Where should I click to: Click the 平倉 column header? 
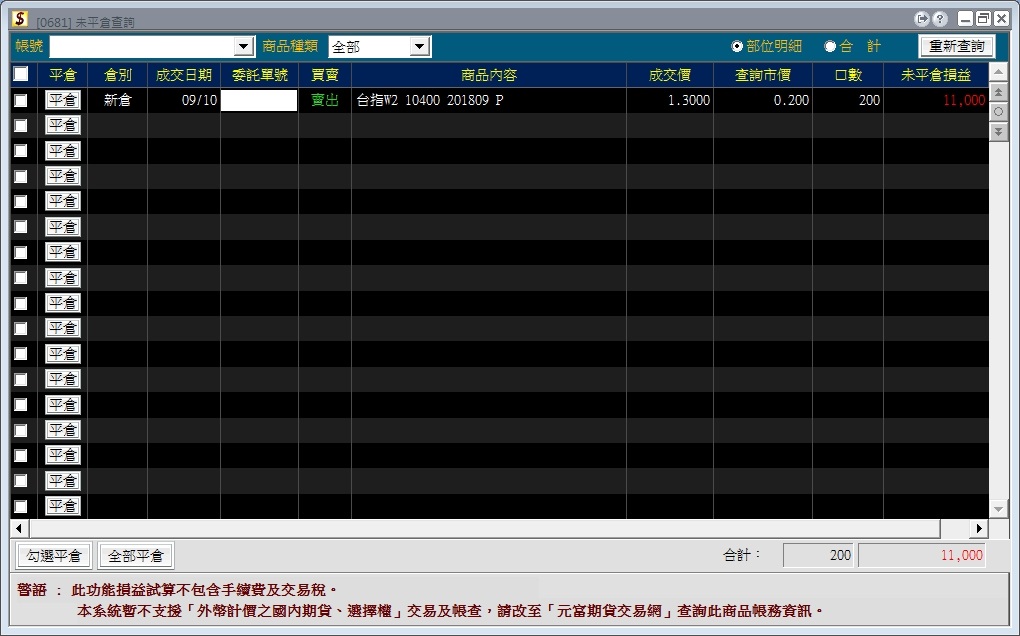click(62, 75)
